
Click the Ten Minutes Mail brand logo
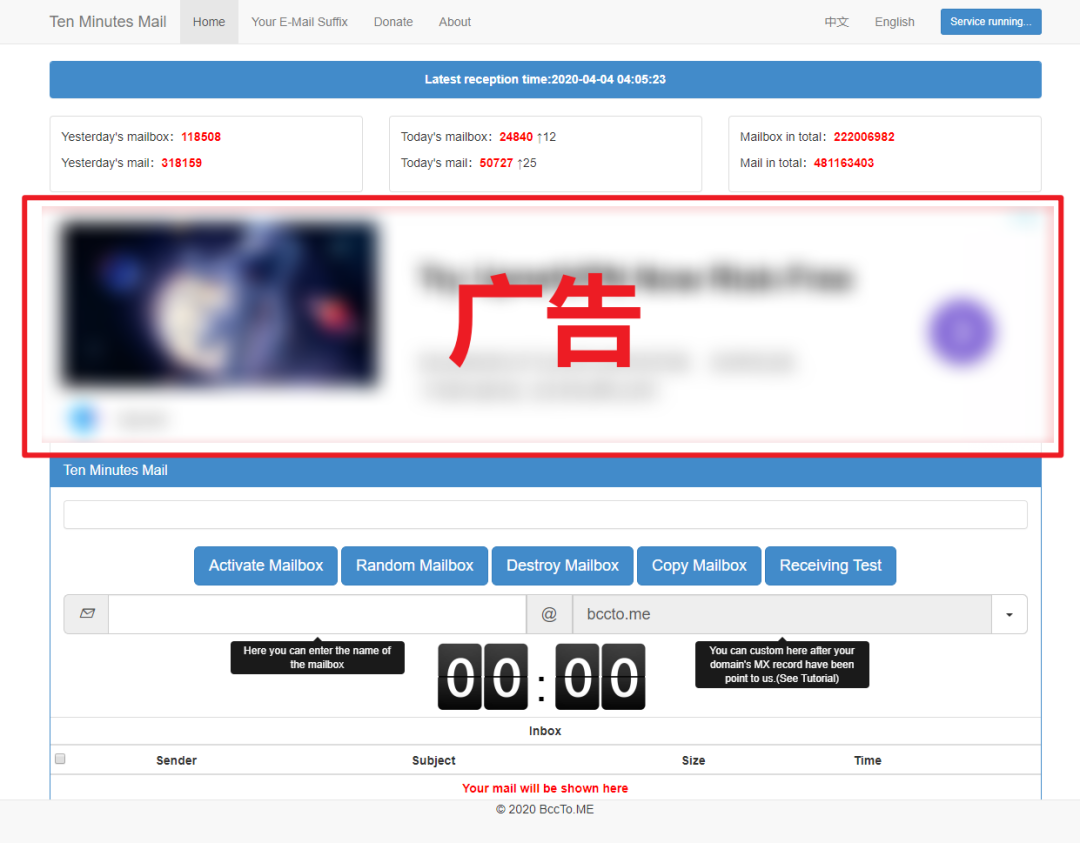(107, 22)
